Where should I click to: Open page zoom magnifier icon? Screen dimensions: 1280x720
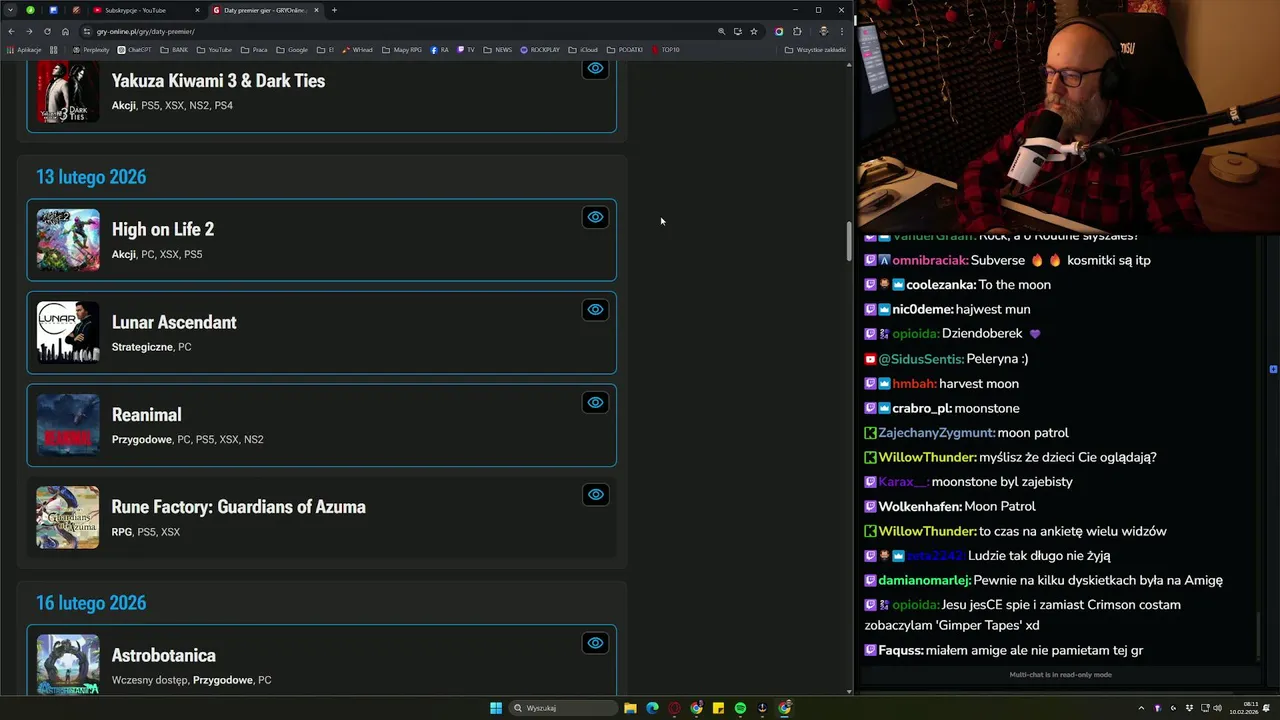721,31
